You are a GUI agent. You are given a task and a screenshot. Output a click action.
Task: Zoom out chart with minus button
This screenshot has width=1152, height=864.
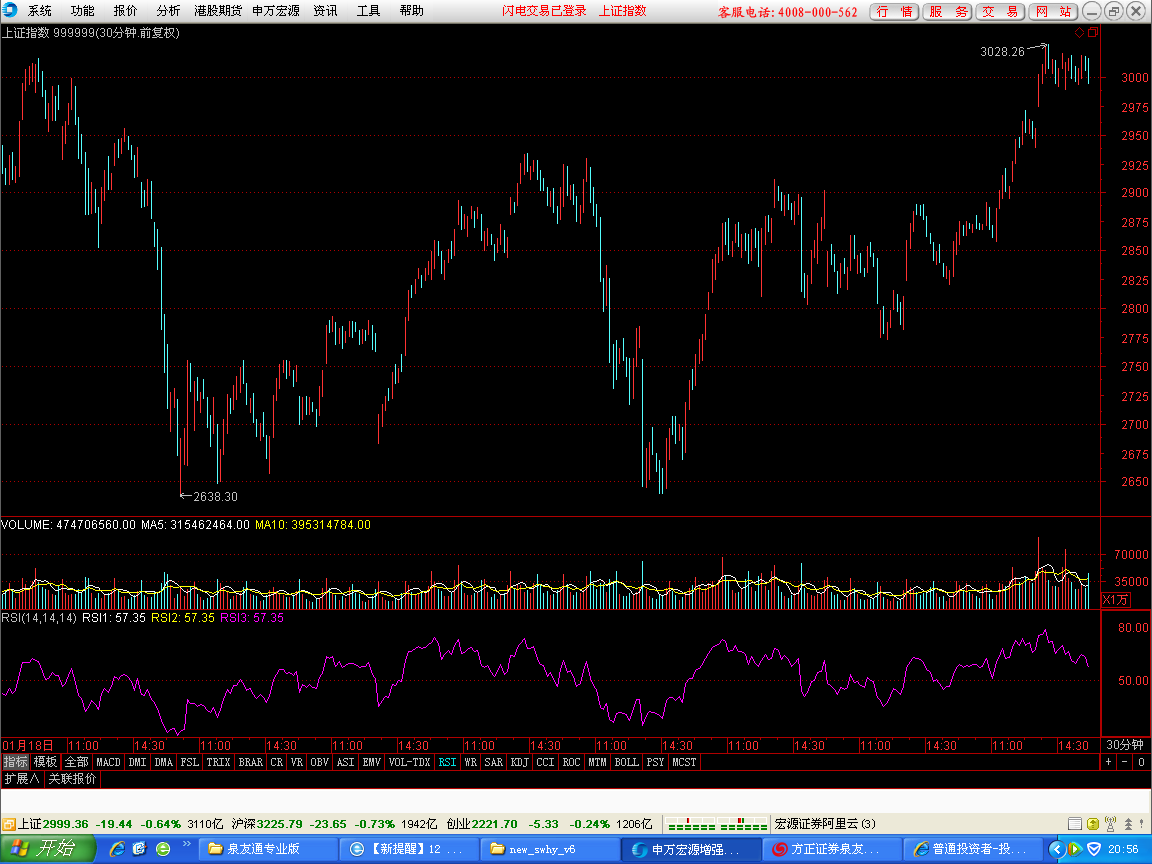(x=1125, y=762)
